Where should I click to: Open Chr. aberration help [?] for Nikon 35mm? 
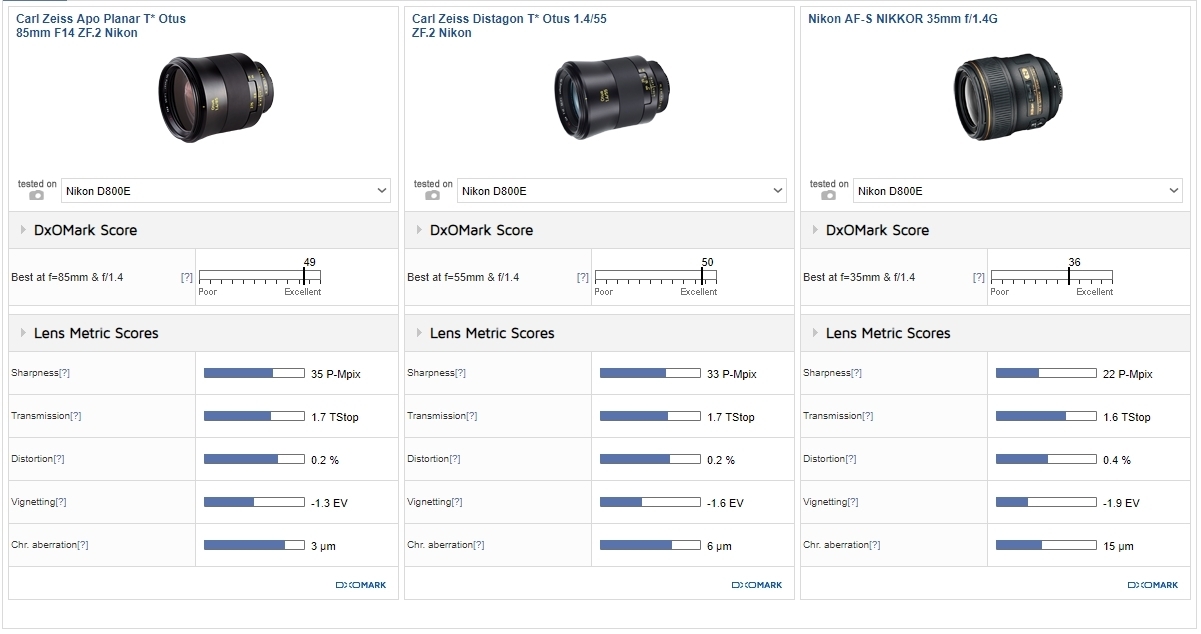874,545
